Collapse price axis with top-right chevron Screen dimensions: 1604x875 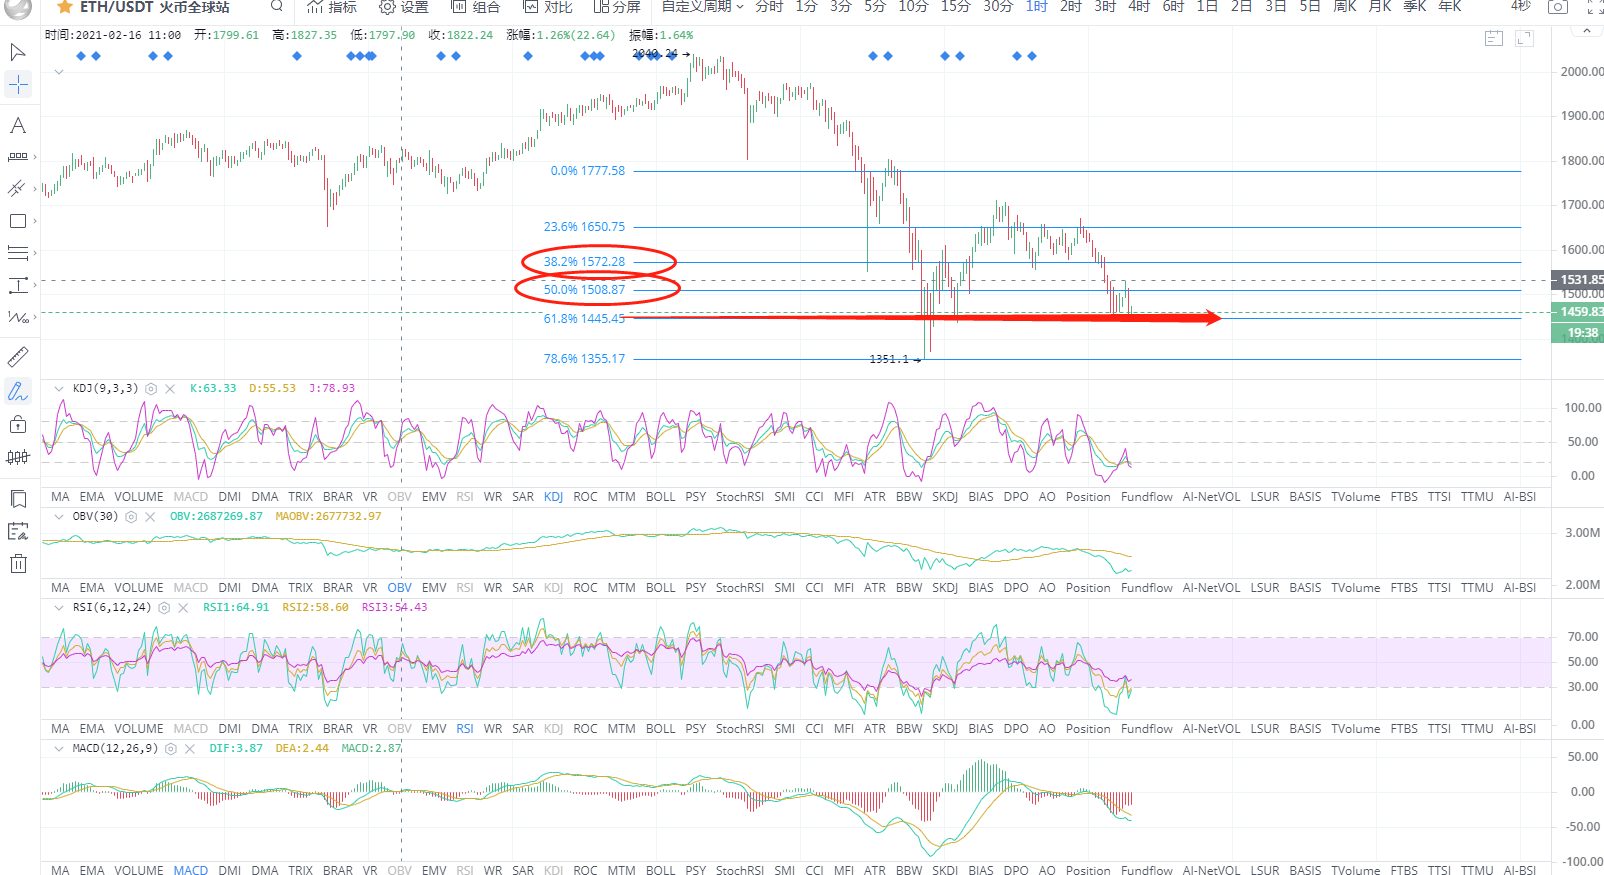pos(1586,31)
